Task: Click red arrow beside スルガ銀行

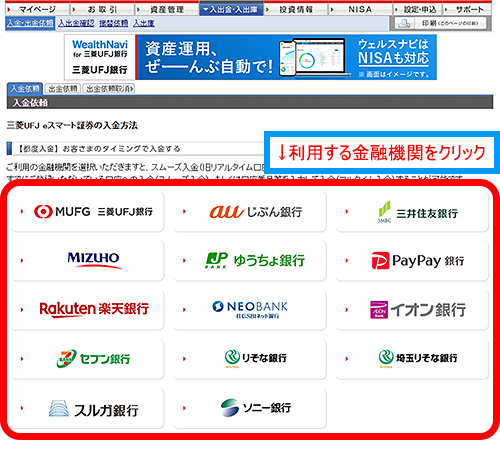Action: click(x=22, y=408)
